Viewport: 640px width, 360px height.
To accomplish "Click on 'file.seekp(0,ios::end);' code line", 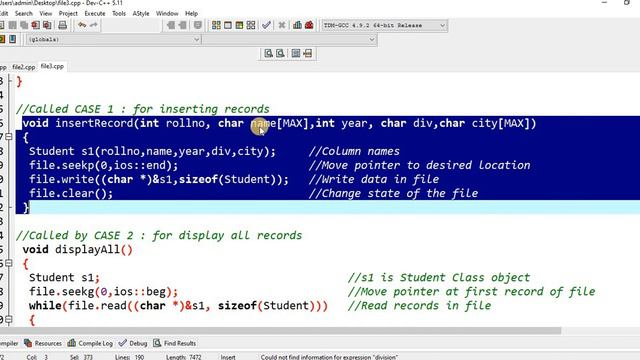I will coord(103,165).
